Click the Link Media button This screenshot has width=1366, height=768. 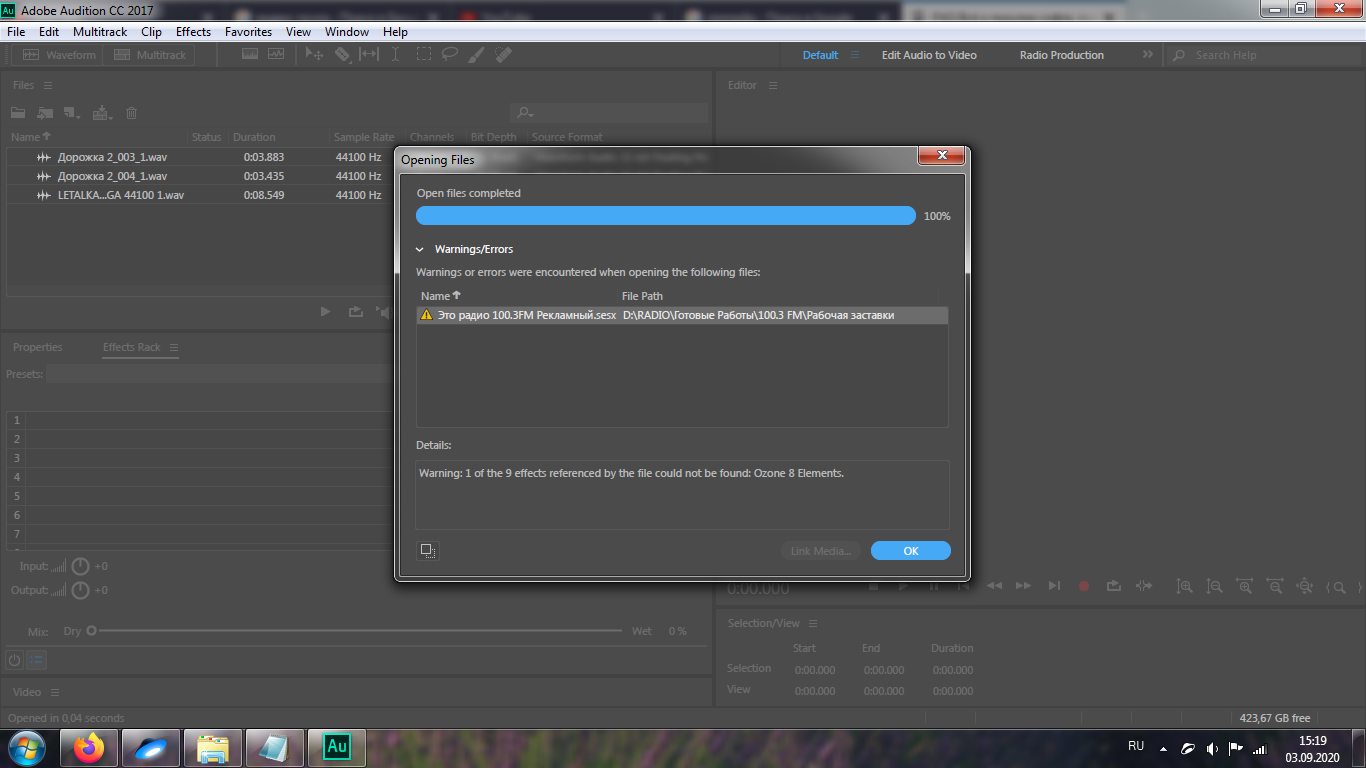821,551
